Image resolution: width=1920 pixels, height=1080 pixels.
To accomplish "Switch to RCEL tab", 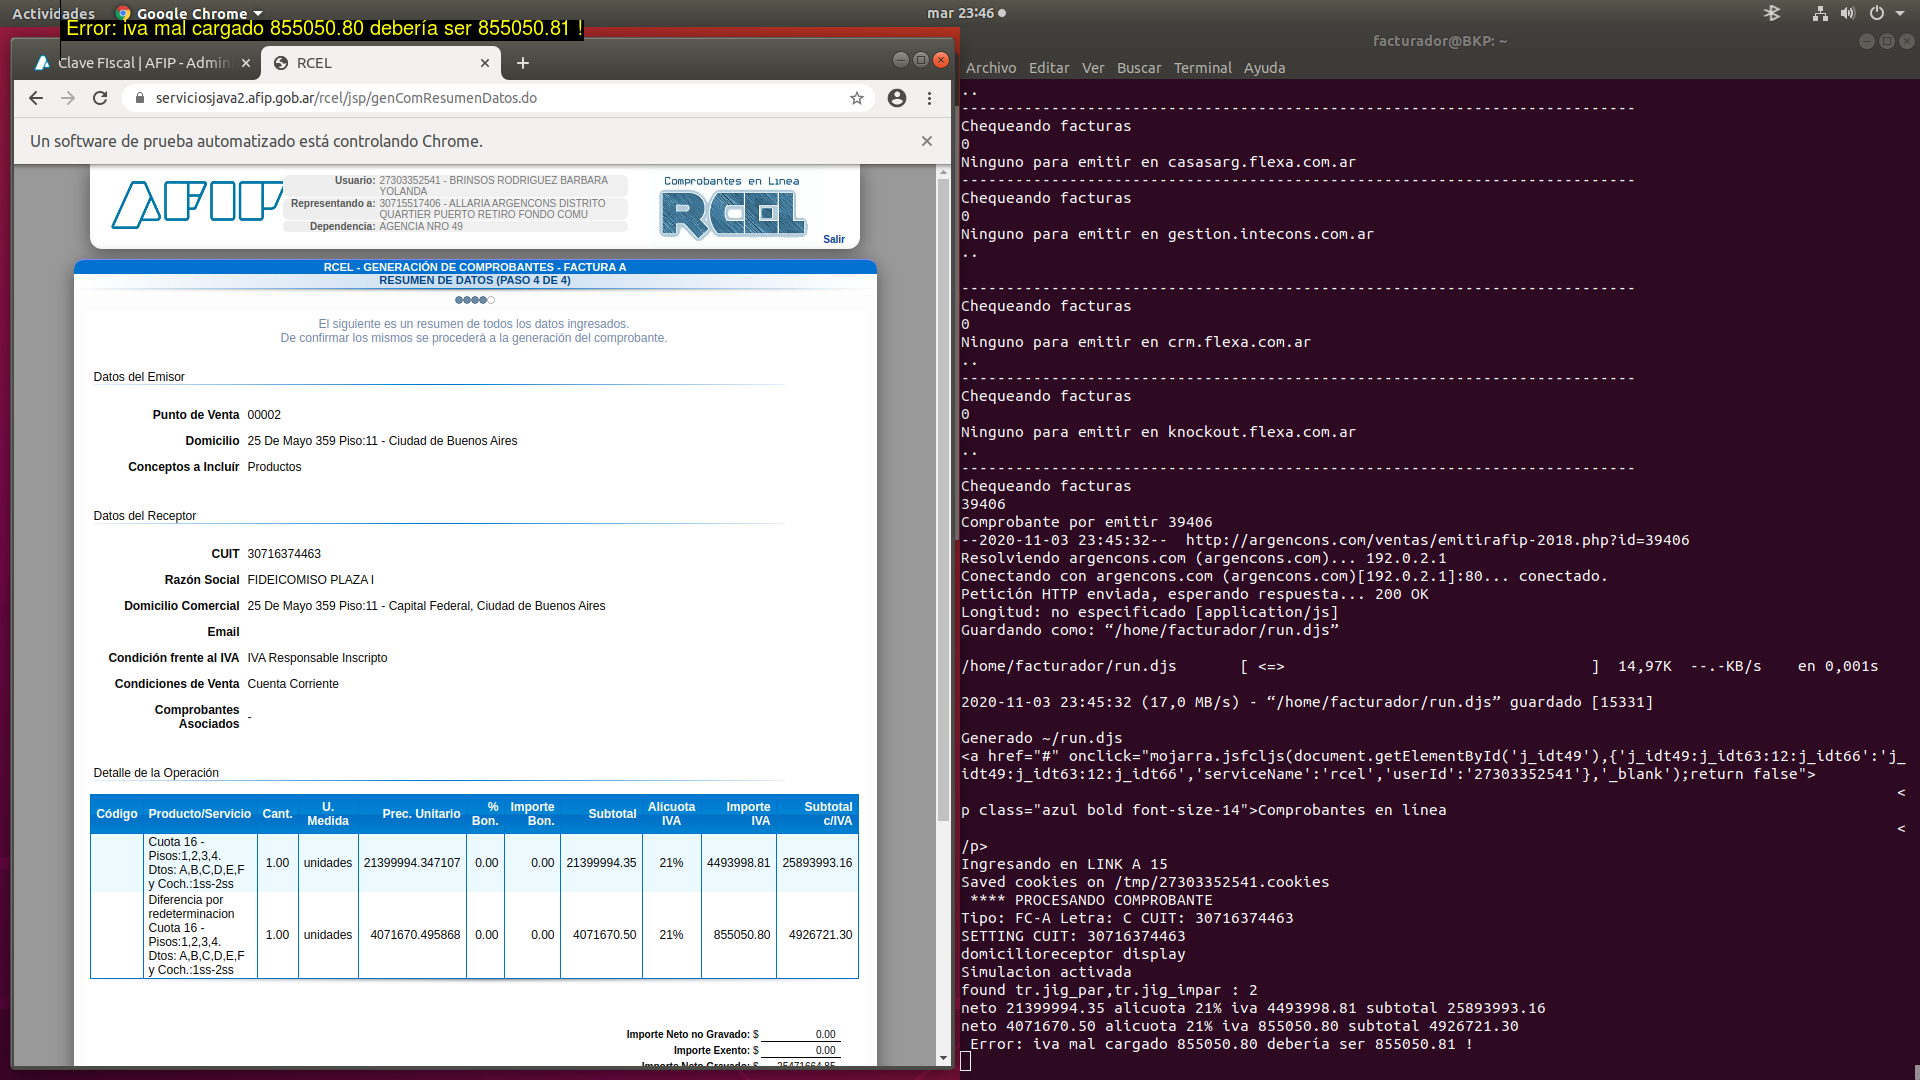I will coord(380,63).
